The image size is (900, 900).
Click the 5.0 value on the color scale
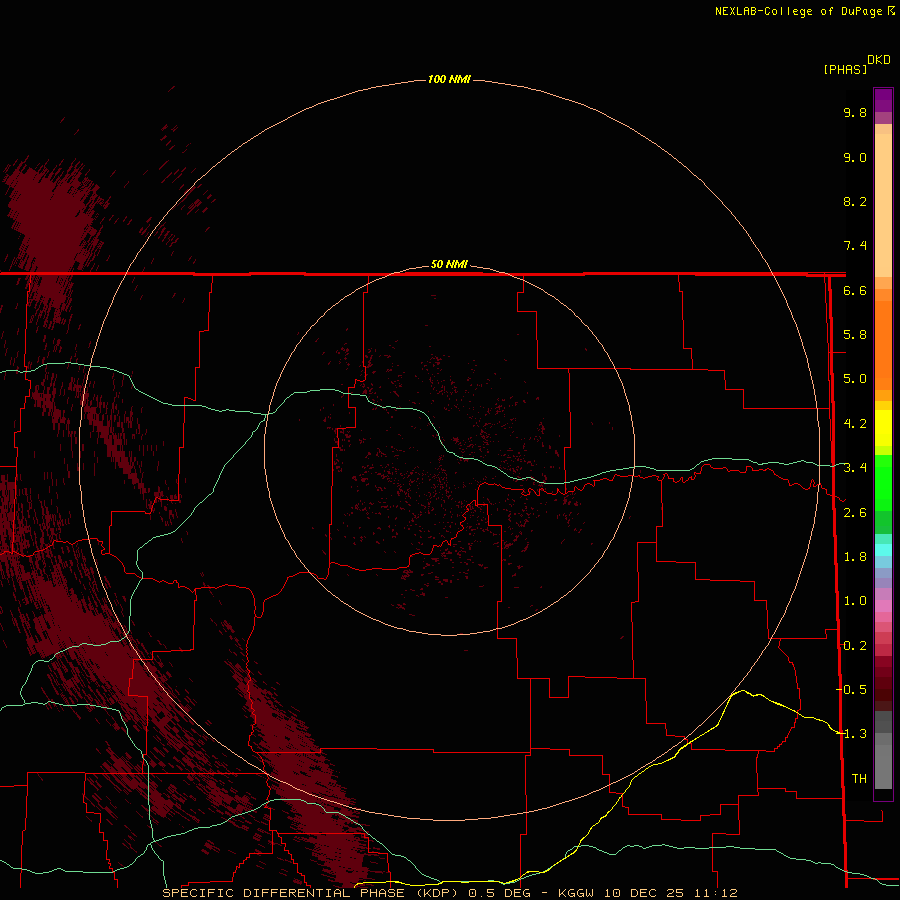click(855, 379)
